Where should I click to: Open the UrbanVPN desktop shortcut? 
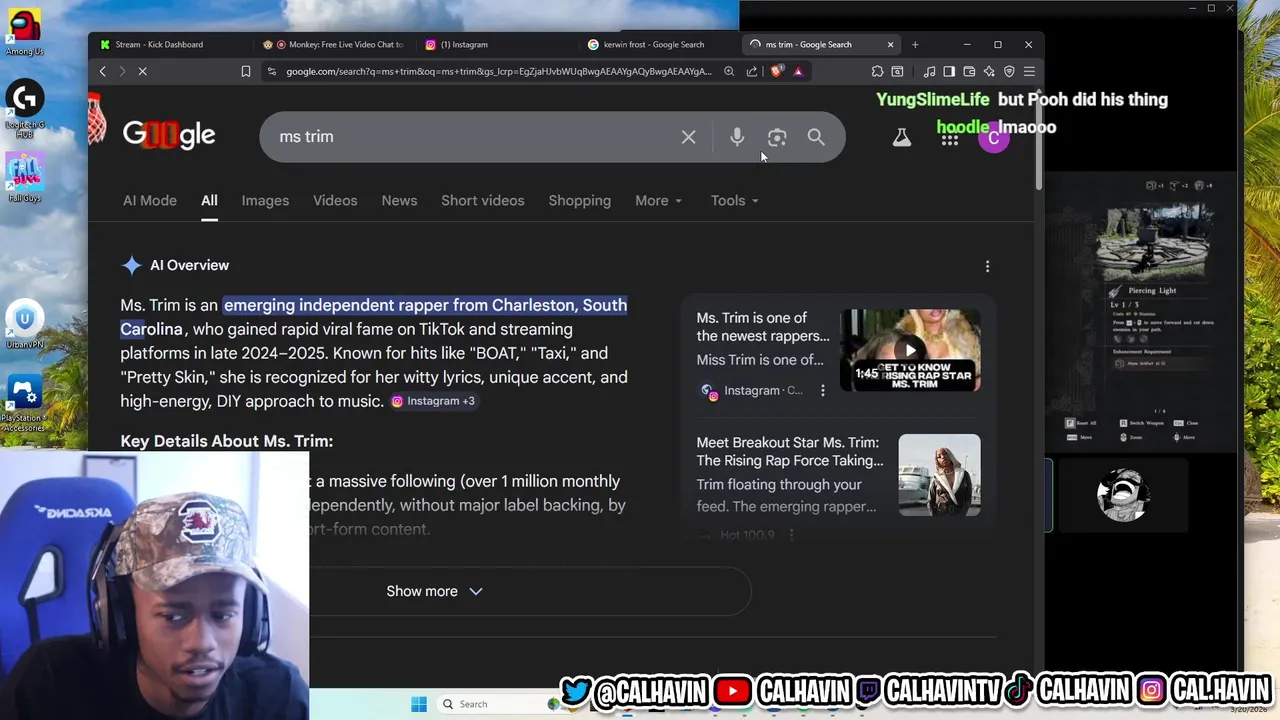coord(25,325)
